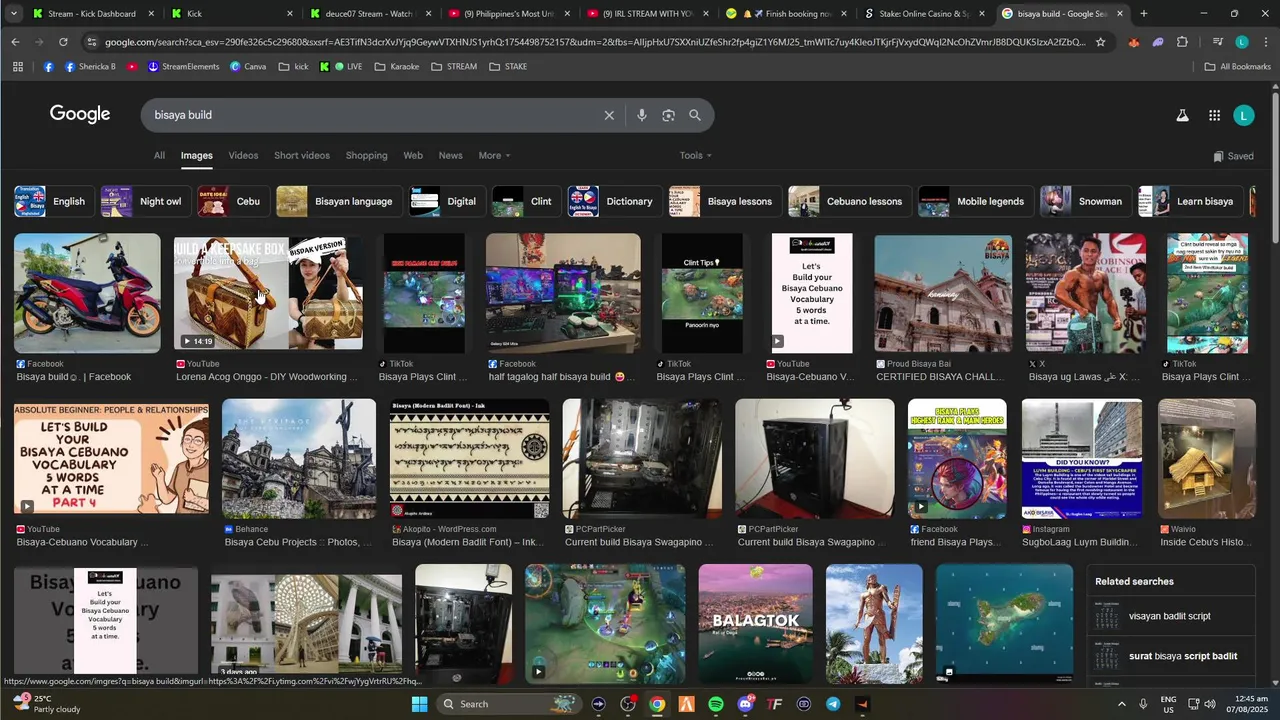
Task: Open the Facebook bookmark icon
Action: 49,67
